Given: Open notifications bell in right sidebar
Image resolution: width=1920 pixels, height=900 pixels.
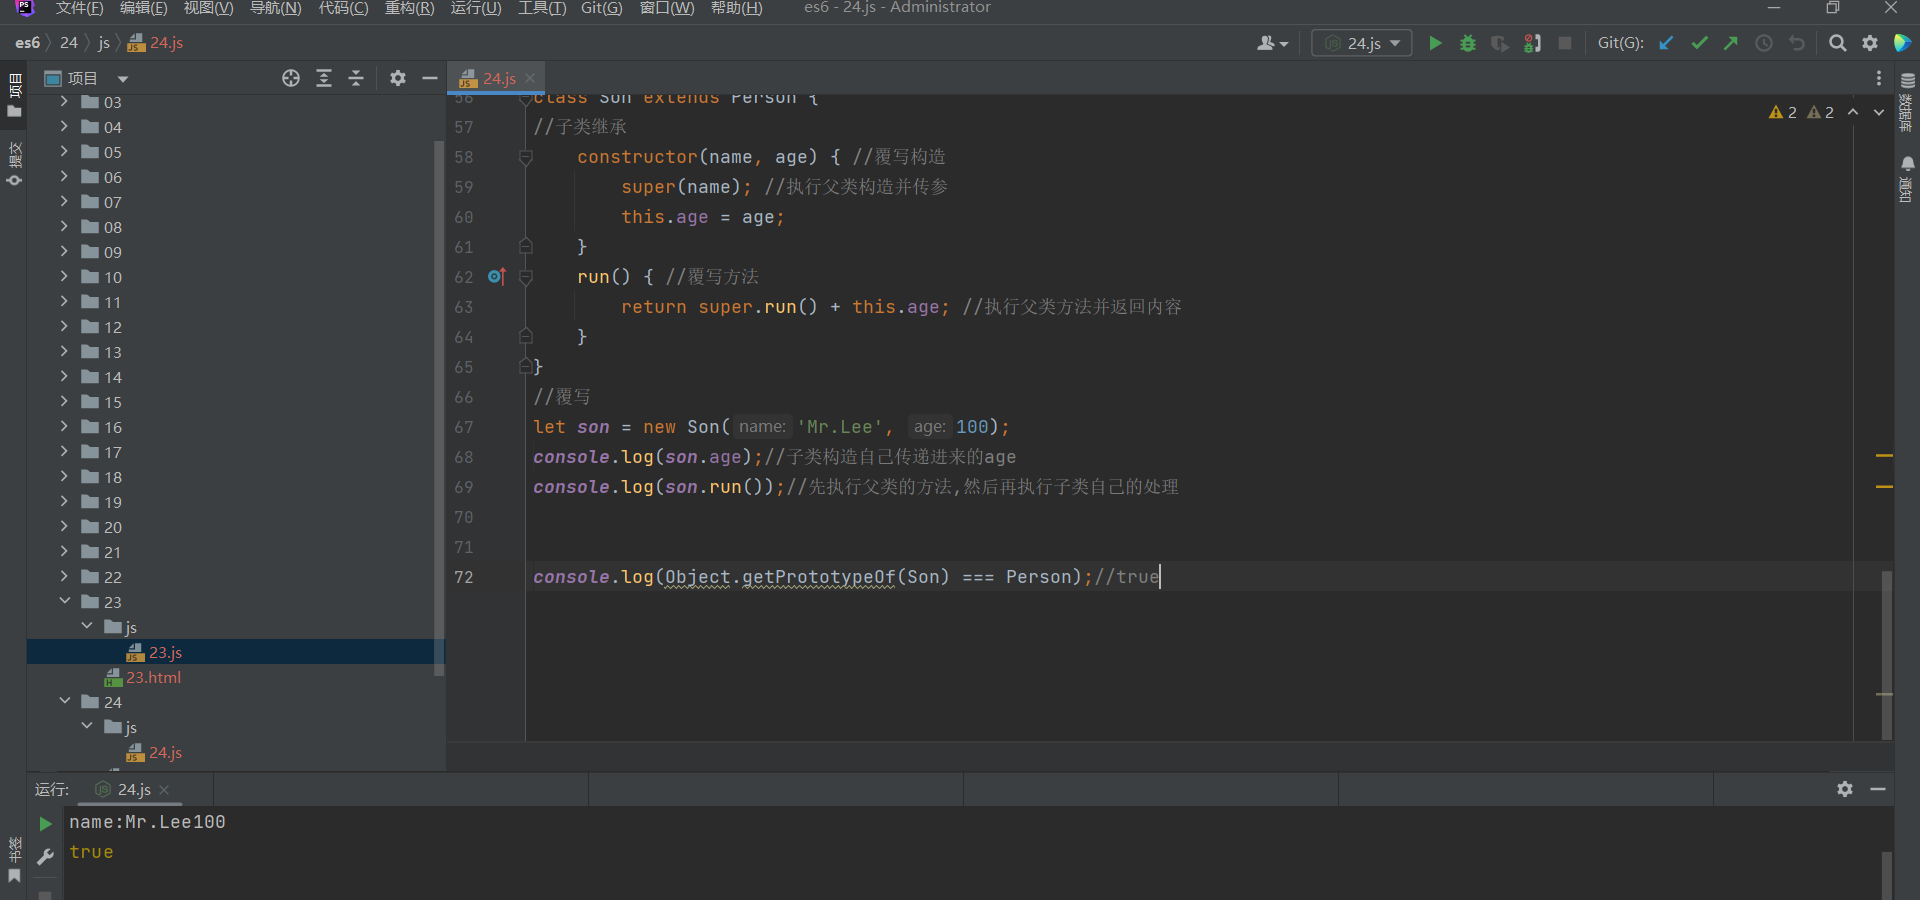Looking at the screenshot, I should [1907, 163].
